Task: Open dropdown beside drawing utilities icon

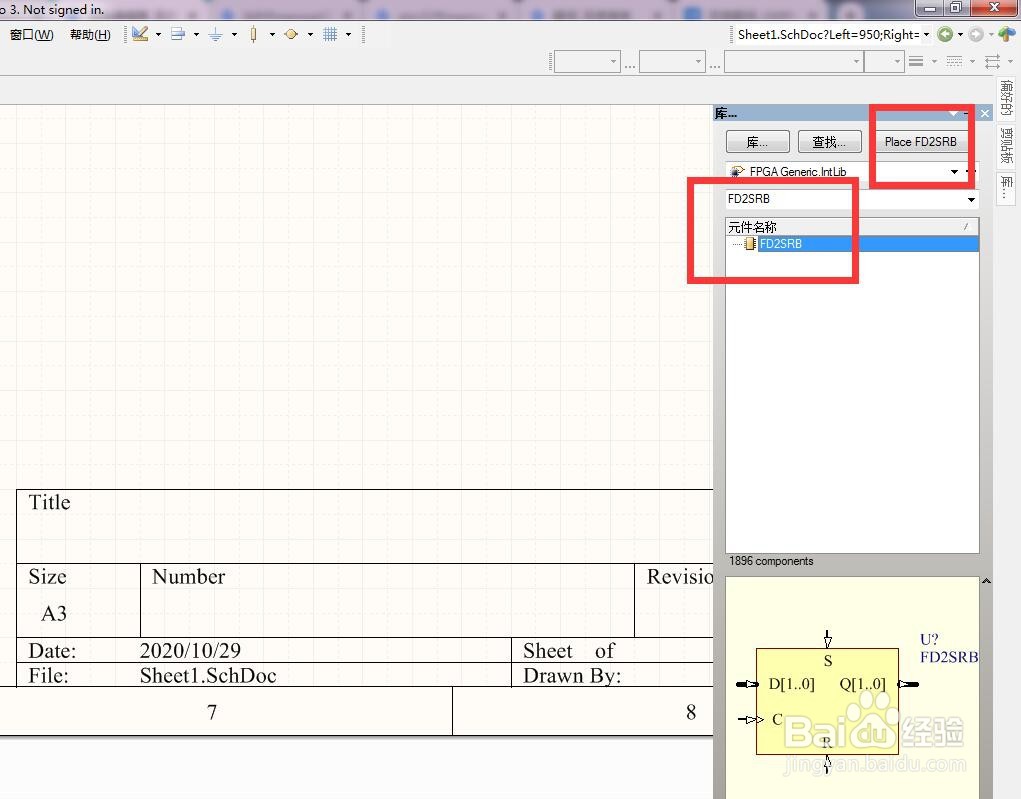Action: point(158,35)
